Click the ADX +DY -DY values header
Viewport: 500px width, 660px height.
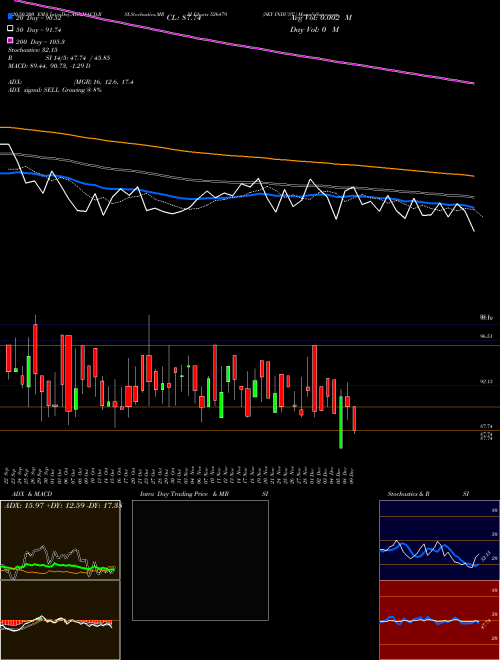(x=62, y=505)
